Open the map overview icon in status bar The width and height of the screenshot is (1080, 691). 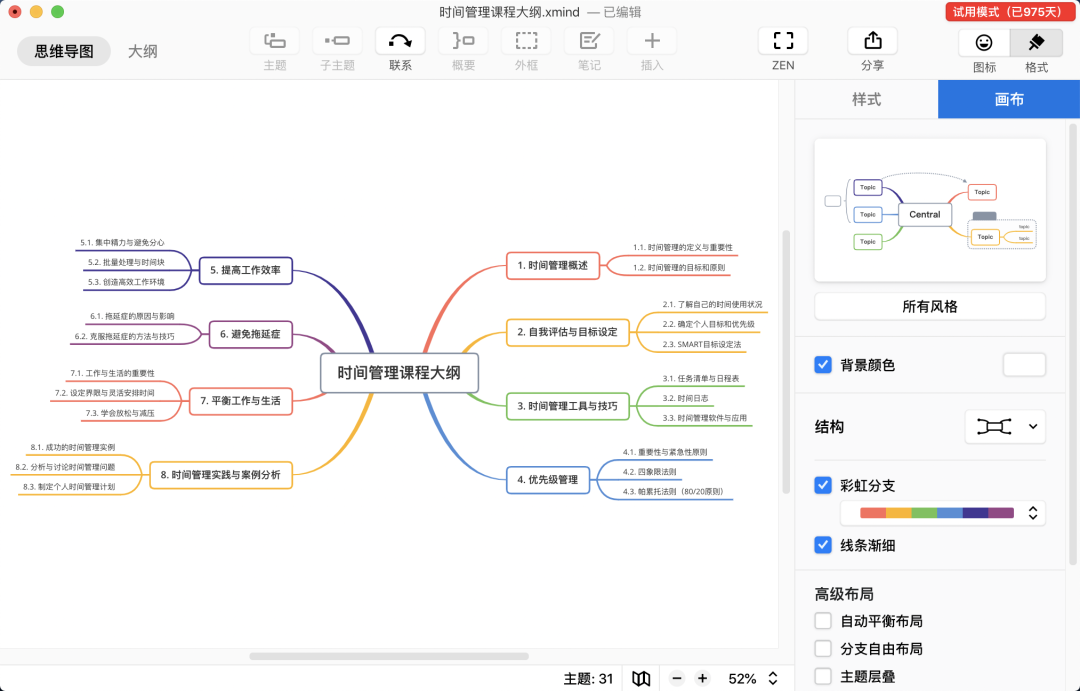click(641, 679)
